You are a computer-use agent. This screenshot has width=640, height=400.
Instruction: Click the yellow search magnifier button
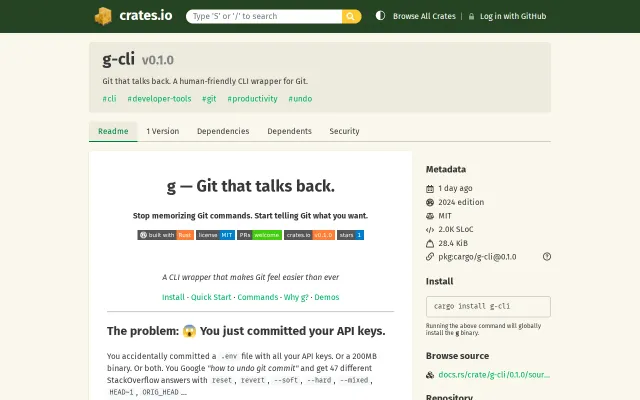pos(351,16)
